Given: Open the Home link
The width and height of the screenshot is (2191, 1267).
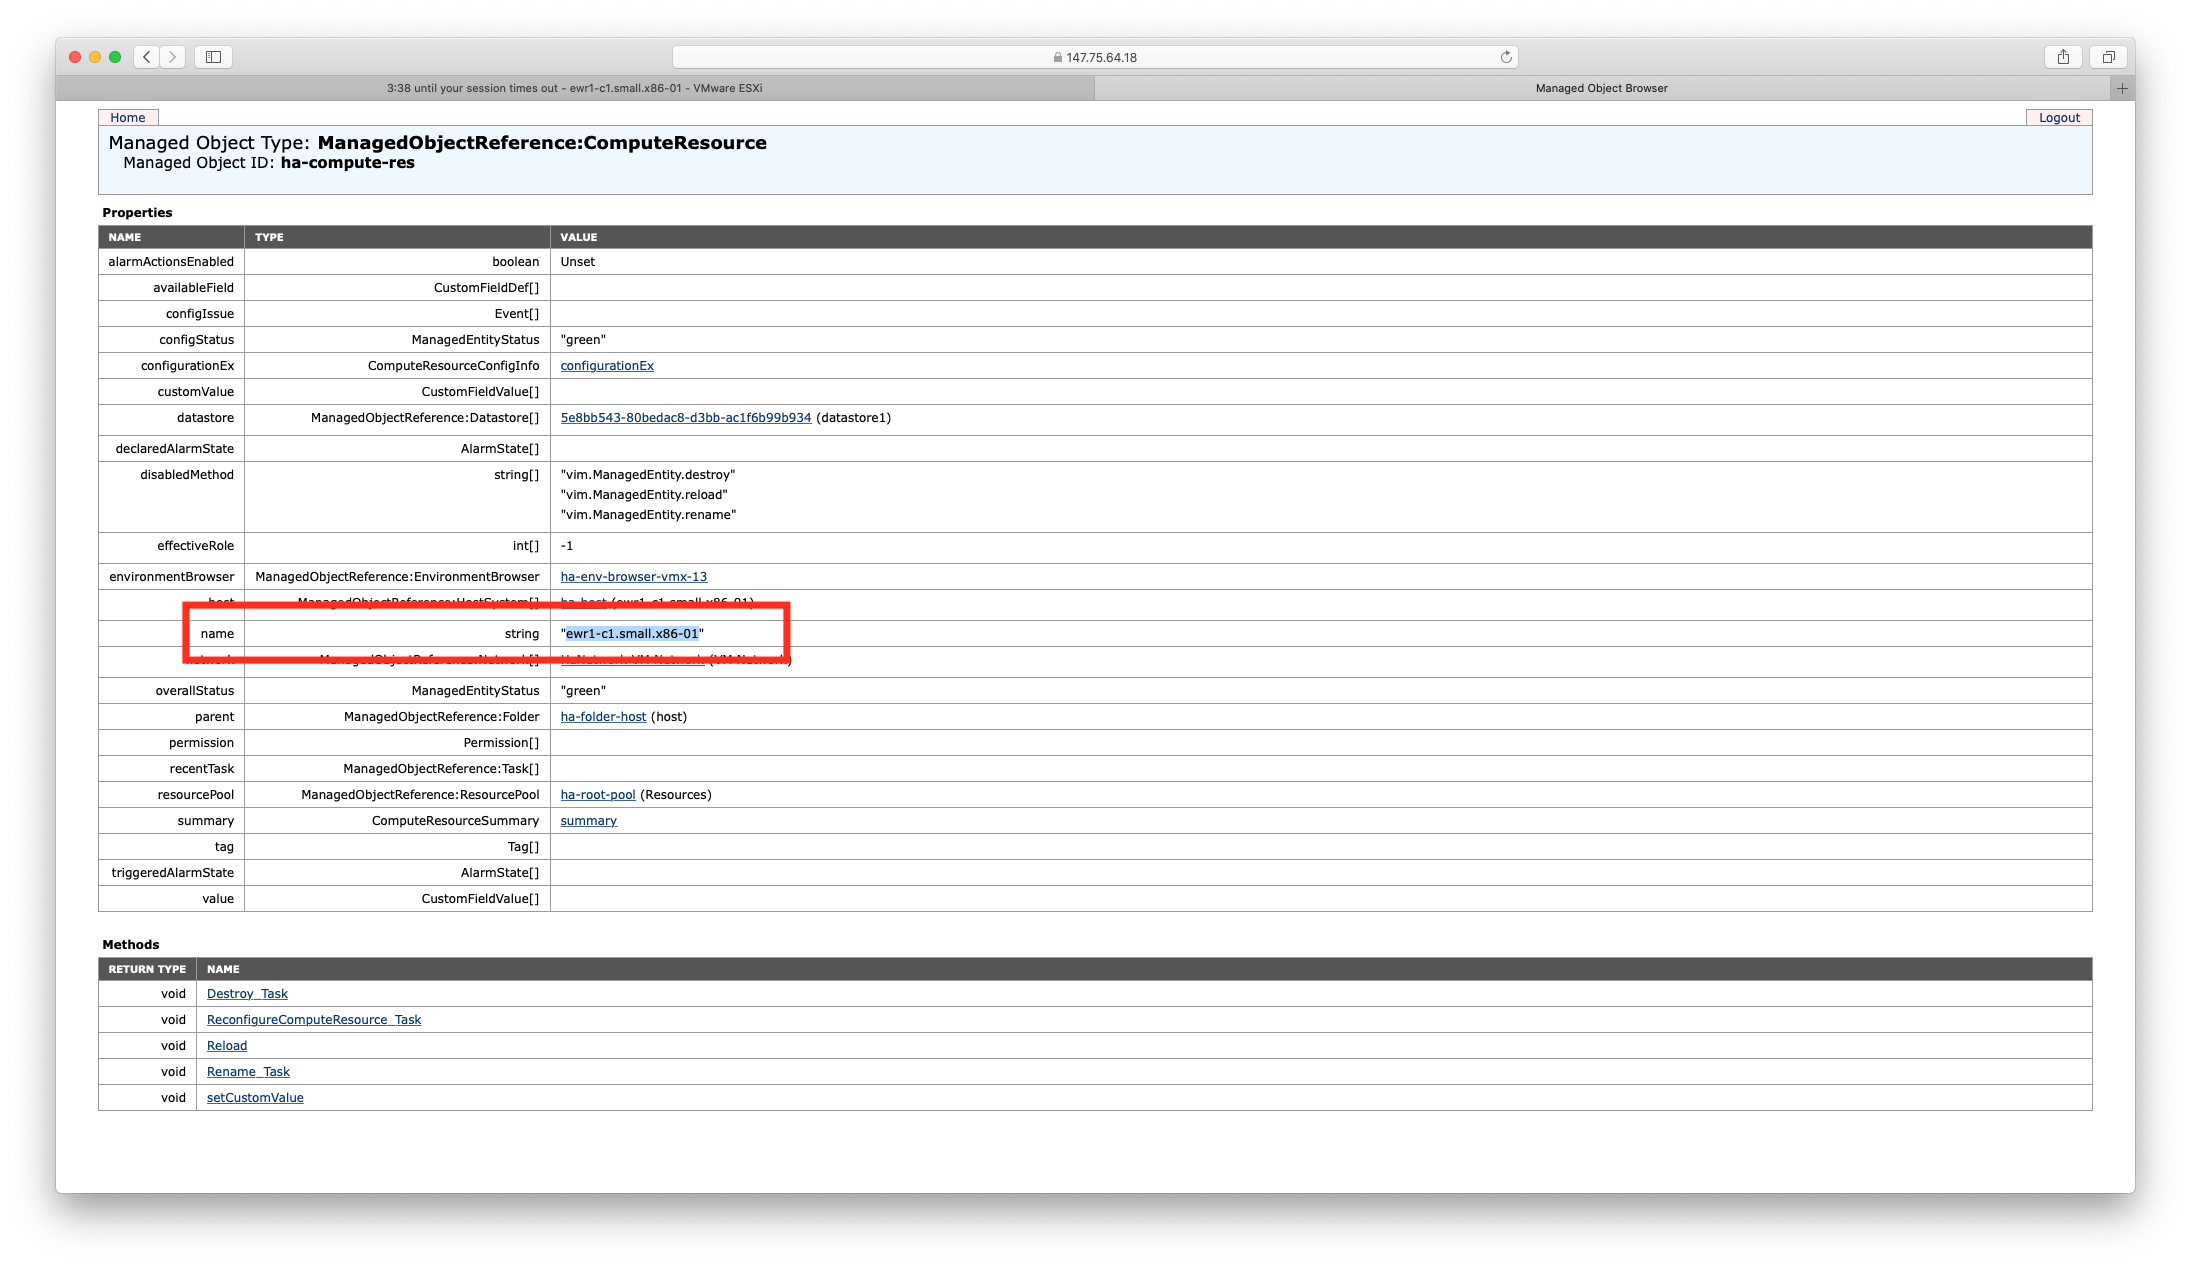Looking at the screenshot, I should click(128, 117).
